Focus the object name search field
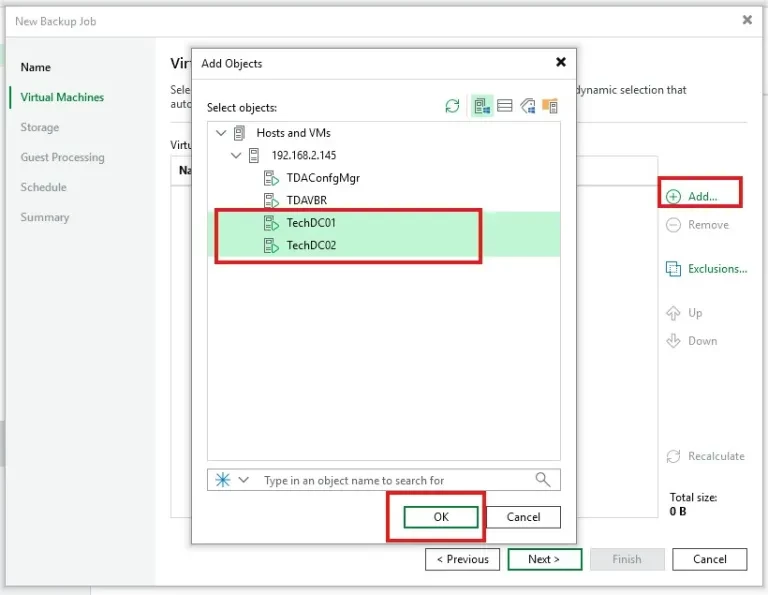Screen dimensions: 768x595 point(384,480)
